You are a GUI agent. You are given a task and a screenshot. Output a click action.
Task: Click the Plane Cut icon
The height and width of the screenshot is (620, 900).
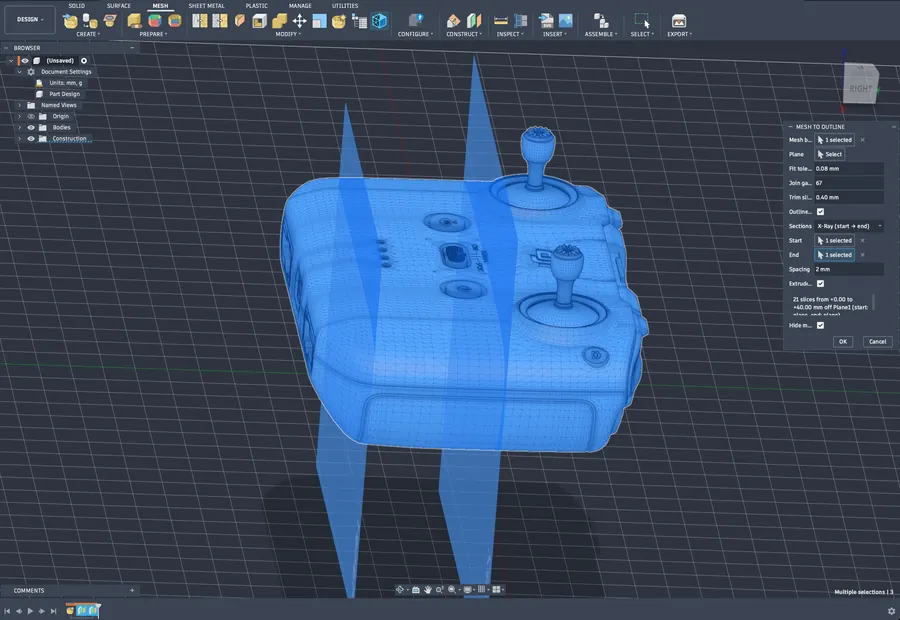[240, 21]
